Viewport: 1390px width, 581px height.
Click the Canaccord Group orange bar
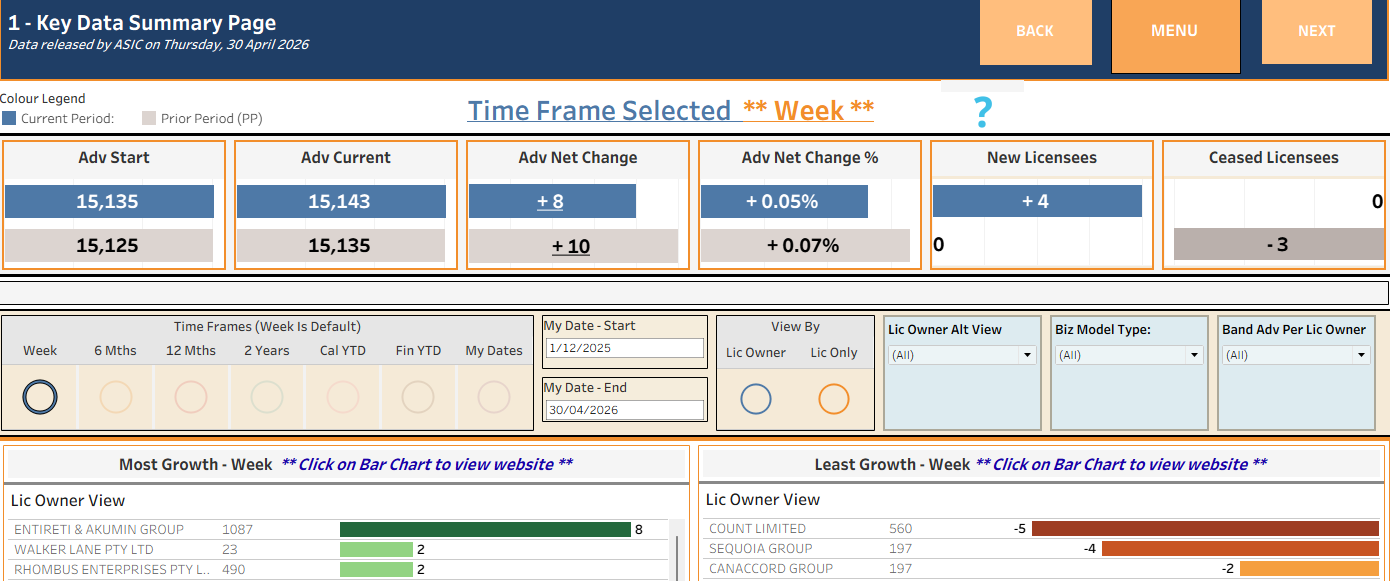click(1310, 568)
